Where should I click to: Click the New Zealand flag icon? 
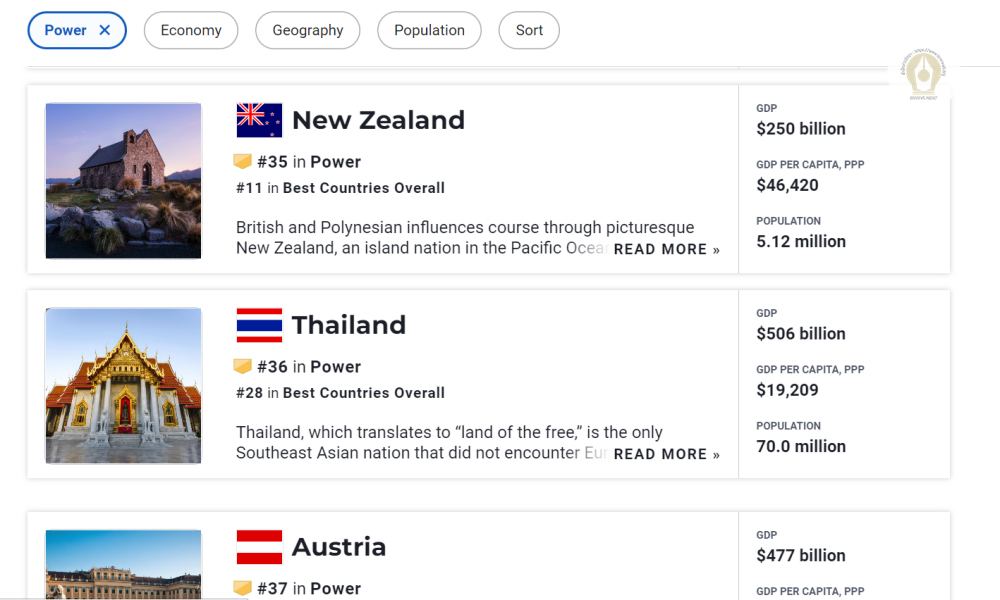[259, 120]
